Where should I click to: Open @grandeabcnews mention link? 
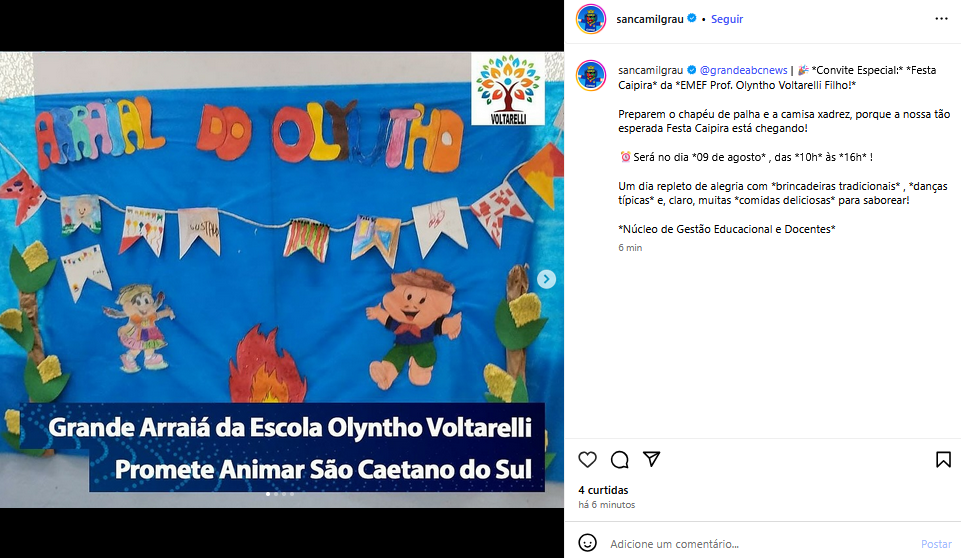(743, 71)
